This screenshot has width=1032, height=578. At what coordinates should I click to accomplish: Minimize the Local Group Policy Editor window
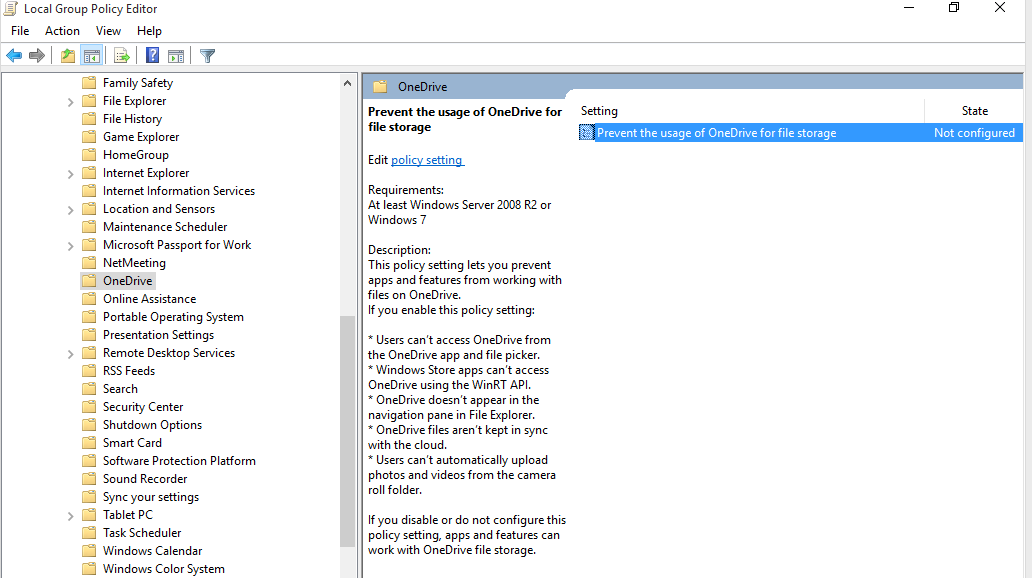point(909,8)
